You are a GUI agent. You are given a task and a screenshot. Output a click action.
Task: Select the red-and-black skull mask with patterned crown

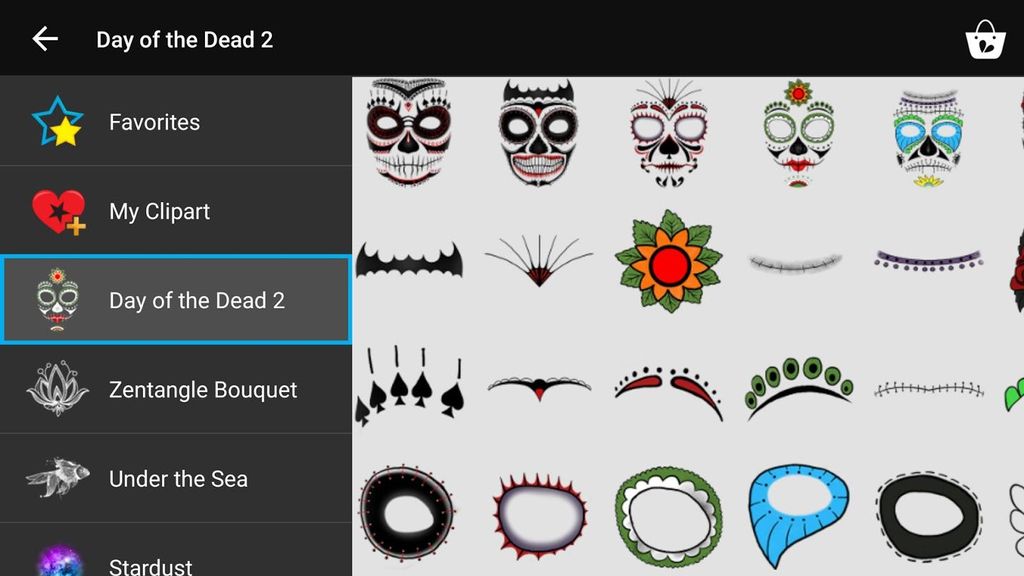pos(408,133)
